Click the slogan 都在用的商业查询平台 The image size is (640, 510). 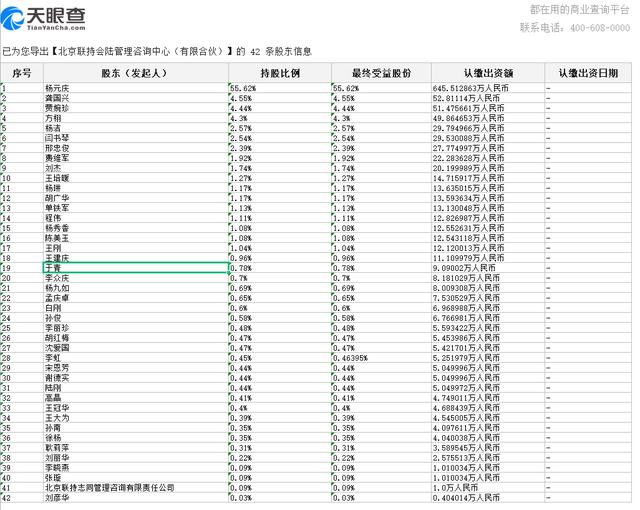[579, 9]
